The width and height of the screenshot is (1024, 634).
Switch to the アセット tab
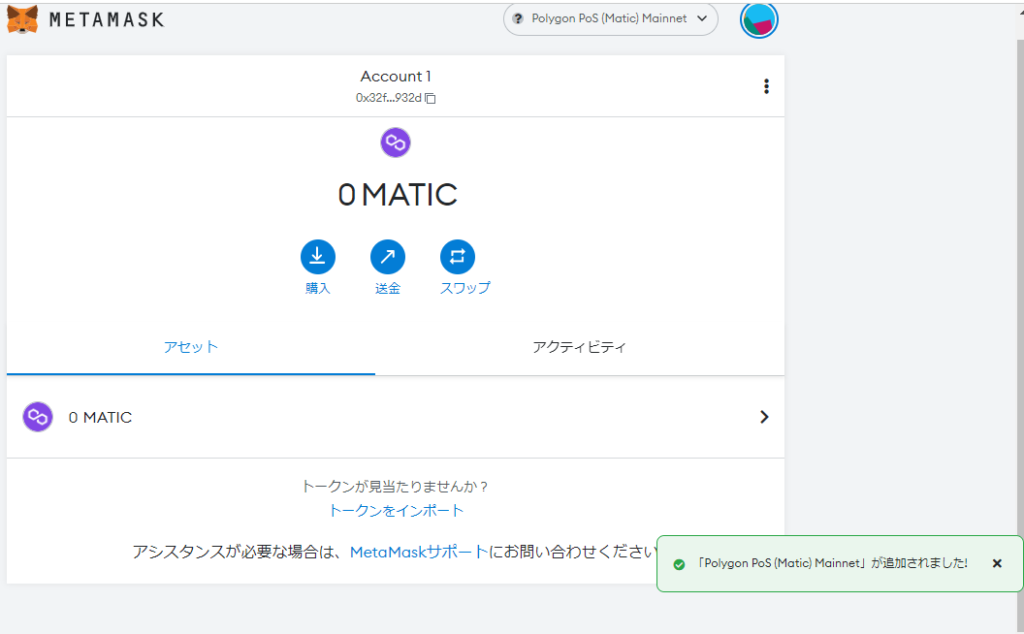coord(191,347)
